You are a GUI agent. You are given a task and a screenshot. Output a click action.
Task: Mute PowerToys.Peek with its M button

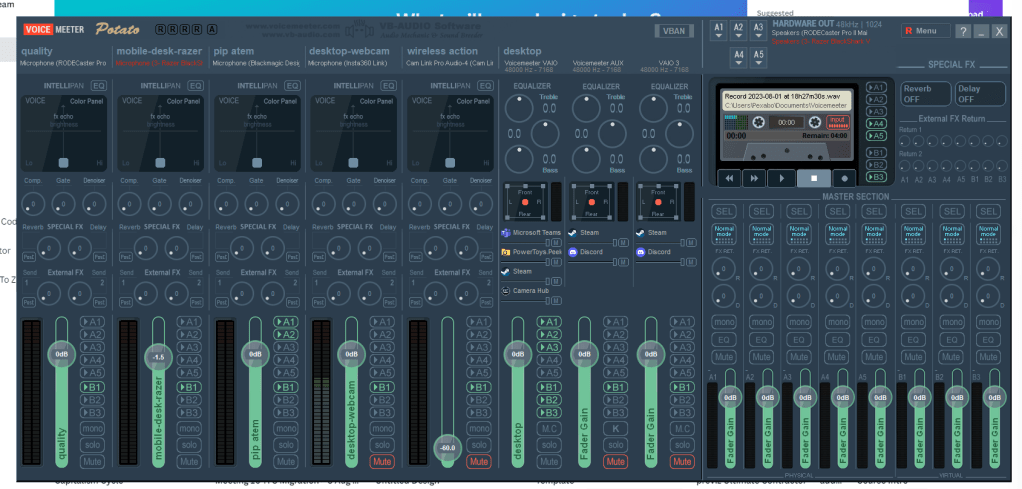click(556, 262)
